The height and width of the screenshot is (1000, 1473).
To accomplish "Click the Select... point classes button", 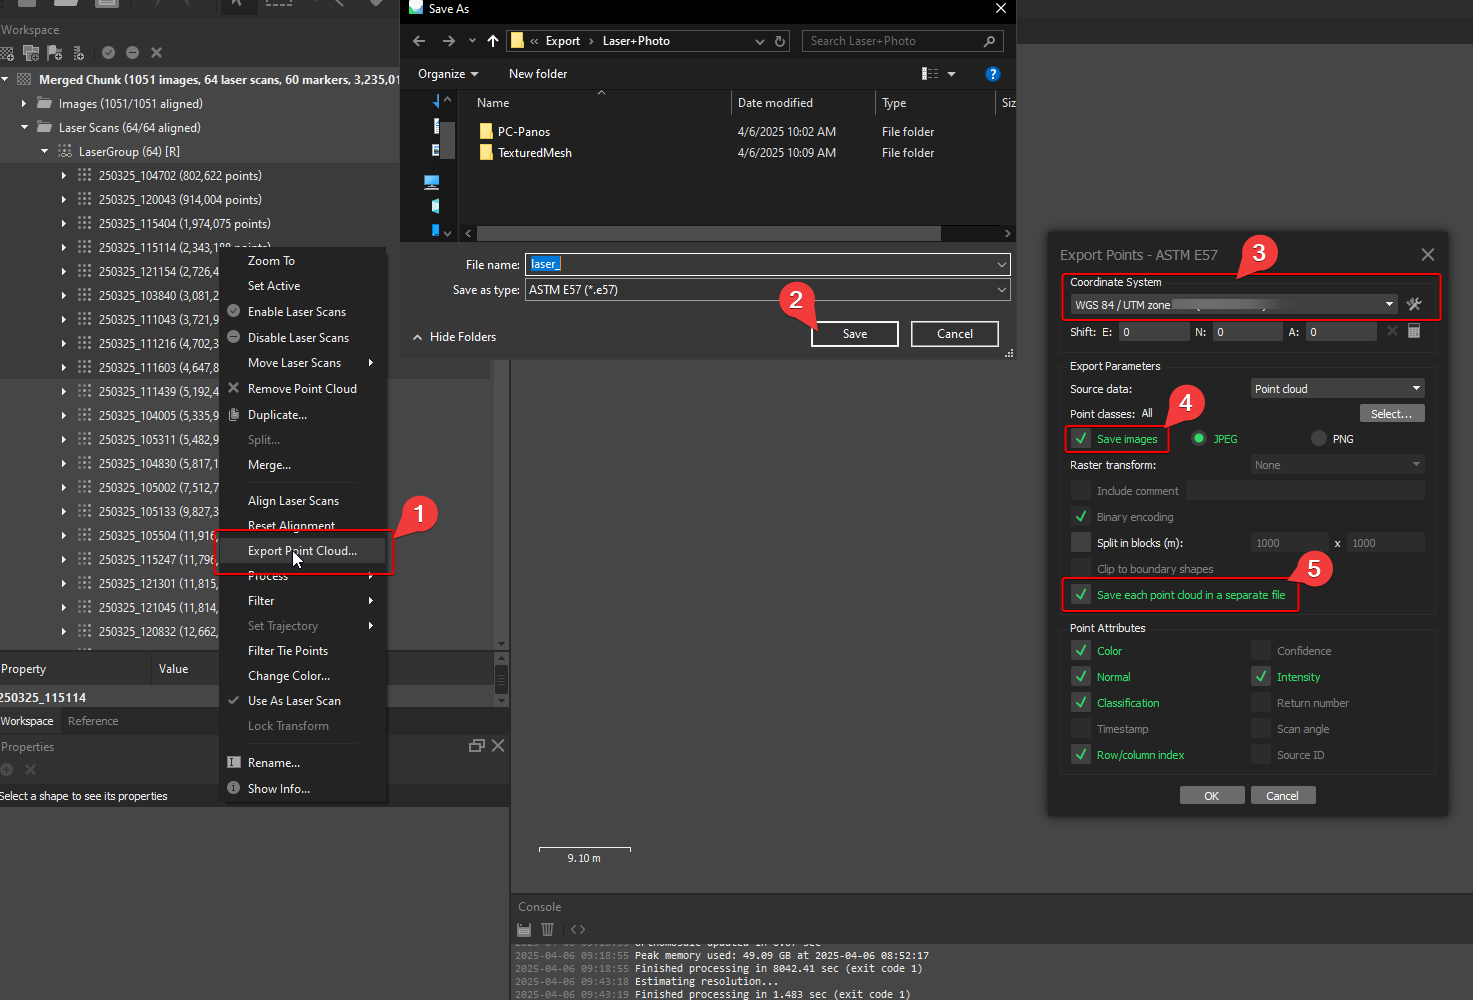I will pyautogui.click(x=1392, y=413).
